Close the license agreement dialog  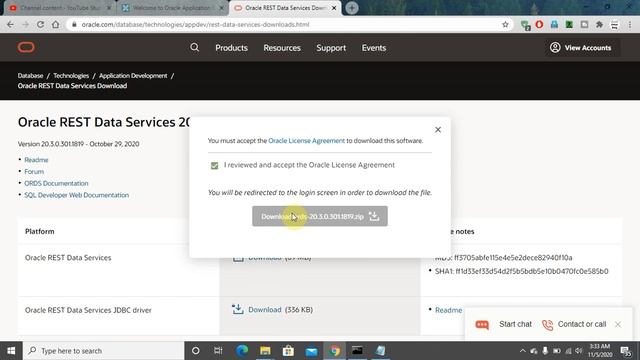[438, 130]
